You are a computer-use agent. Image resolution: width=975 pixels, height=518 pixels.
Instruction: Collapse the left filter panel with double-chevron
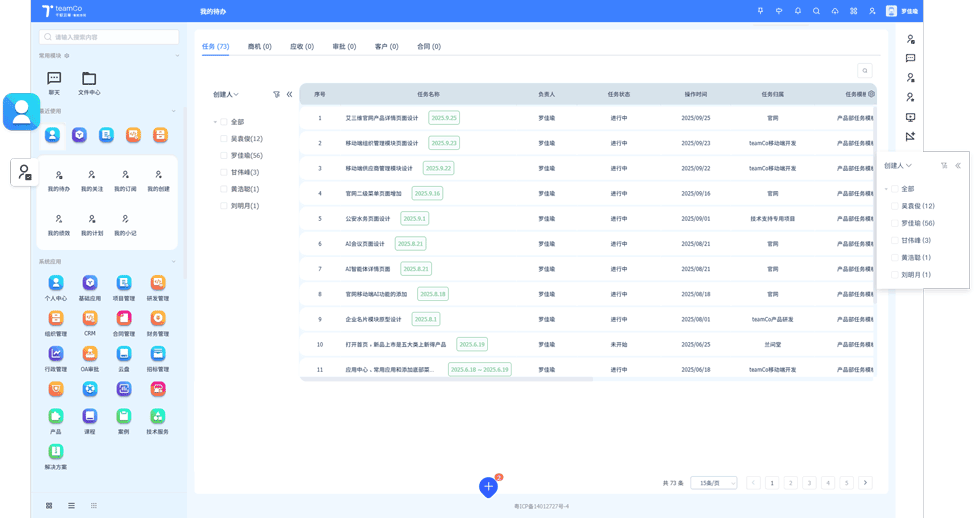(x=290, y=94)
